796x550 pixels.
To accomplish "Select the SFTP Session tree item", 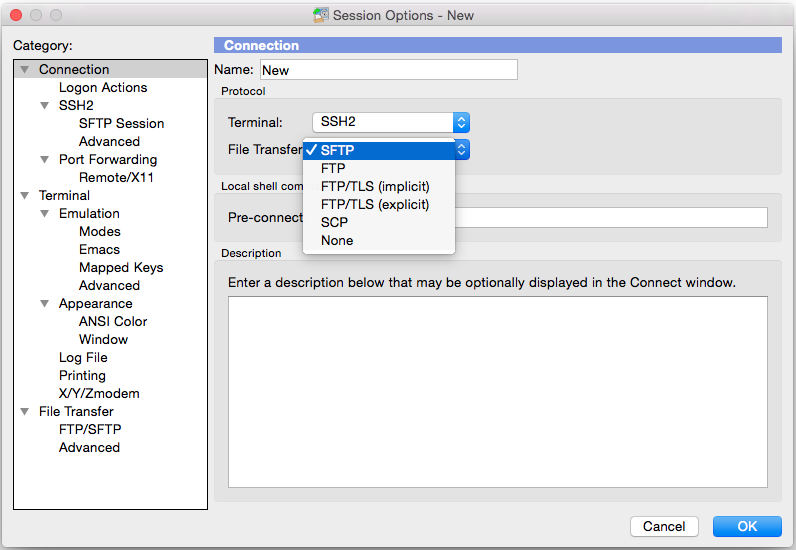I will tap(121, 123).
